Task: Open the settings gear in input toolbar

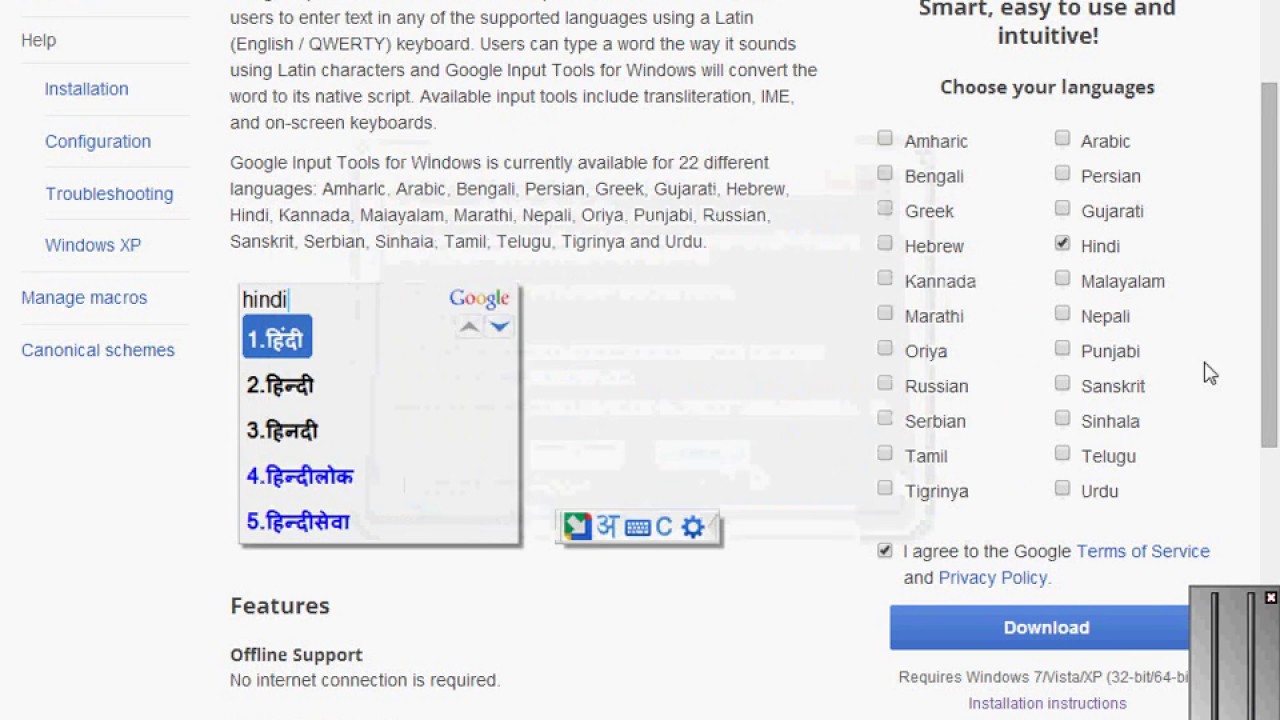Action: (693, 527)
